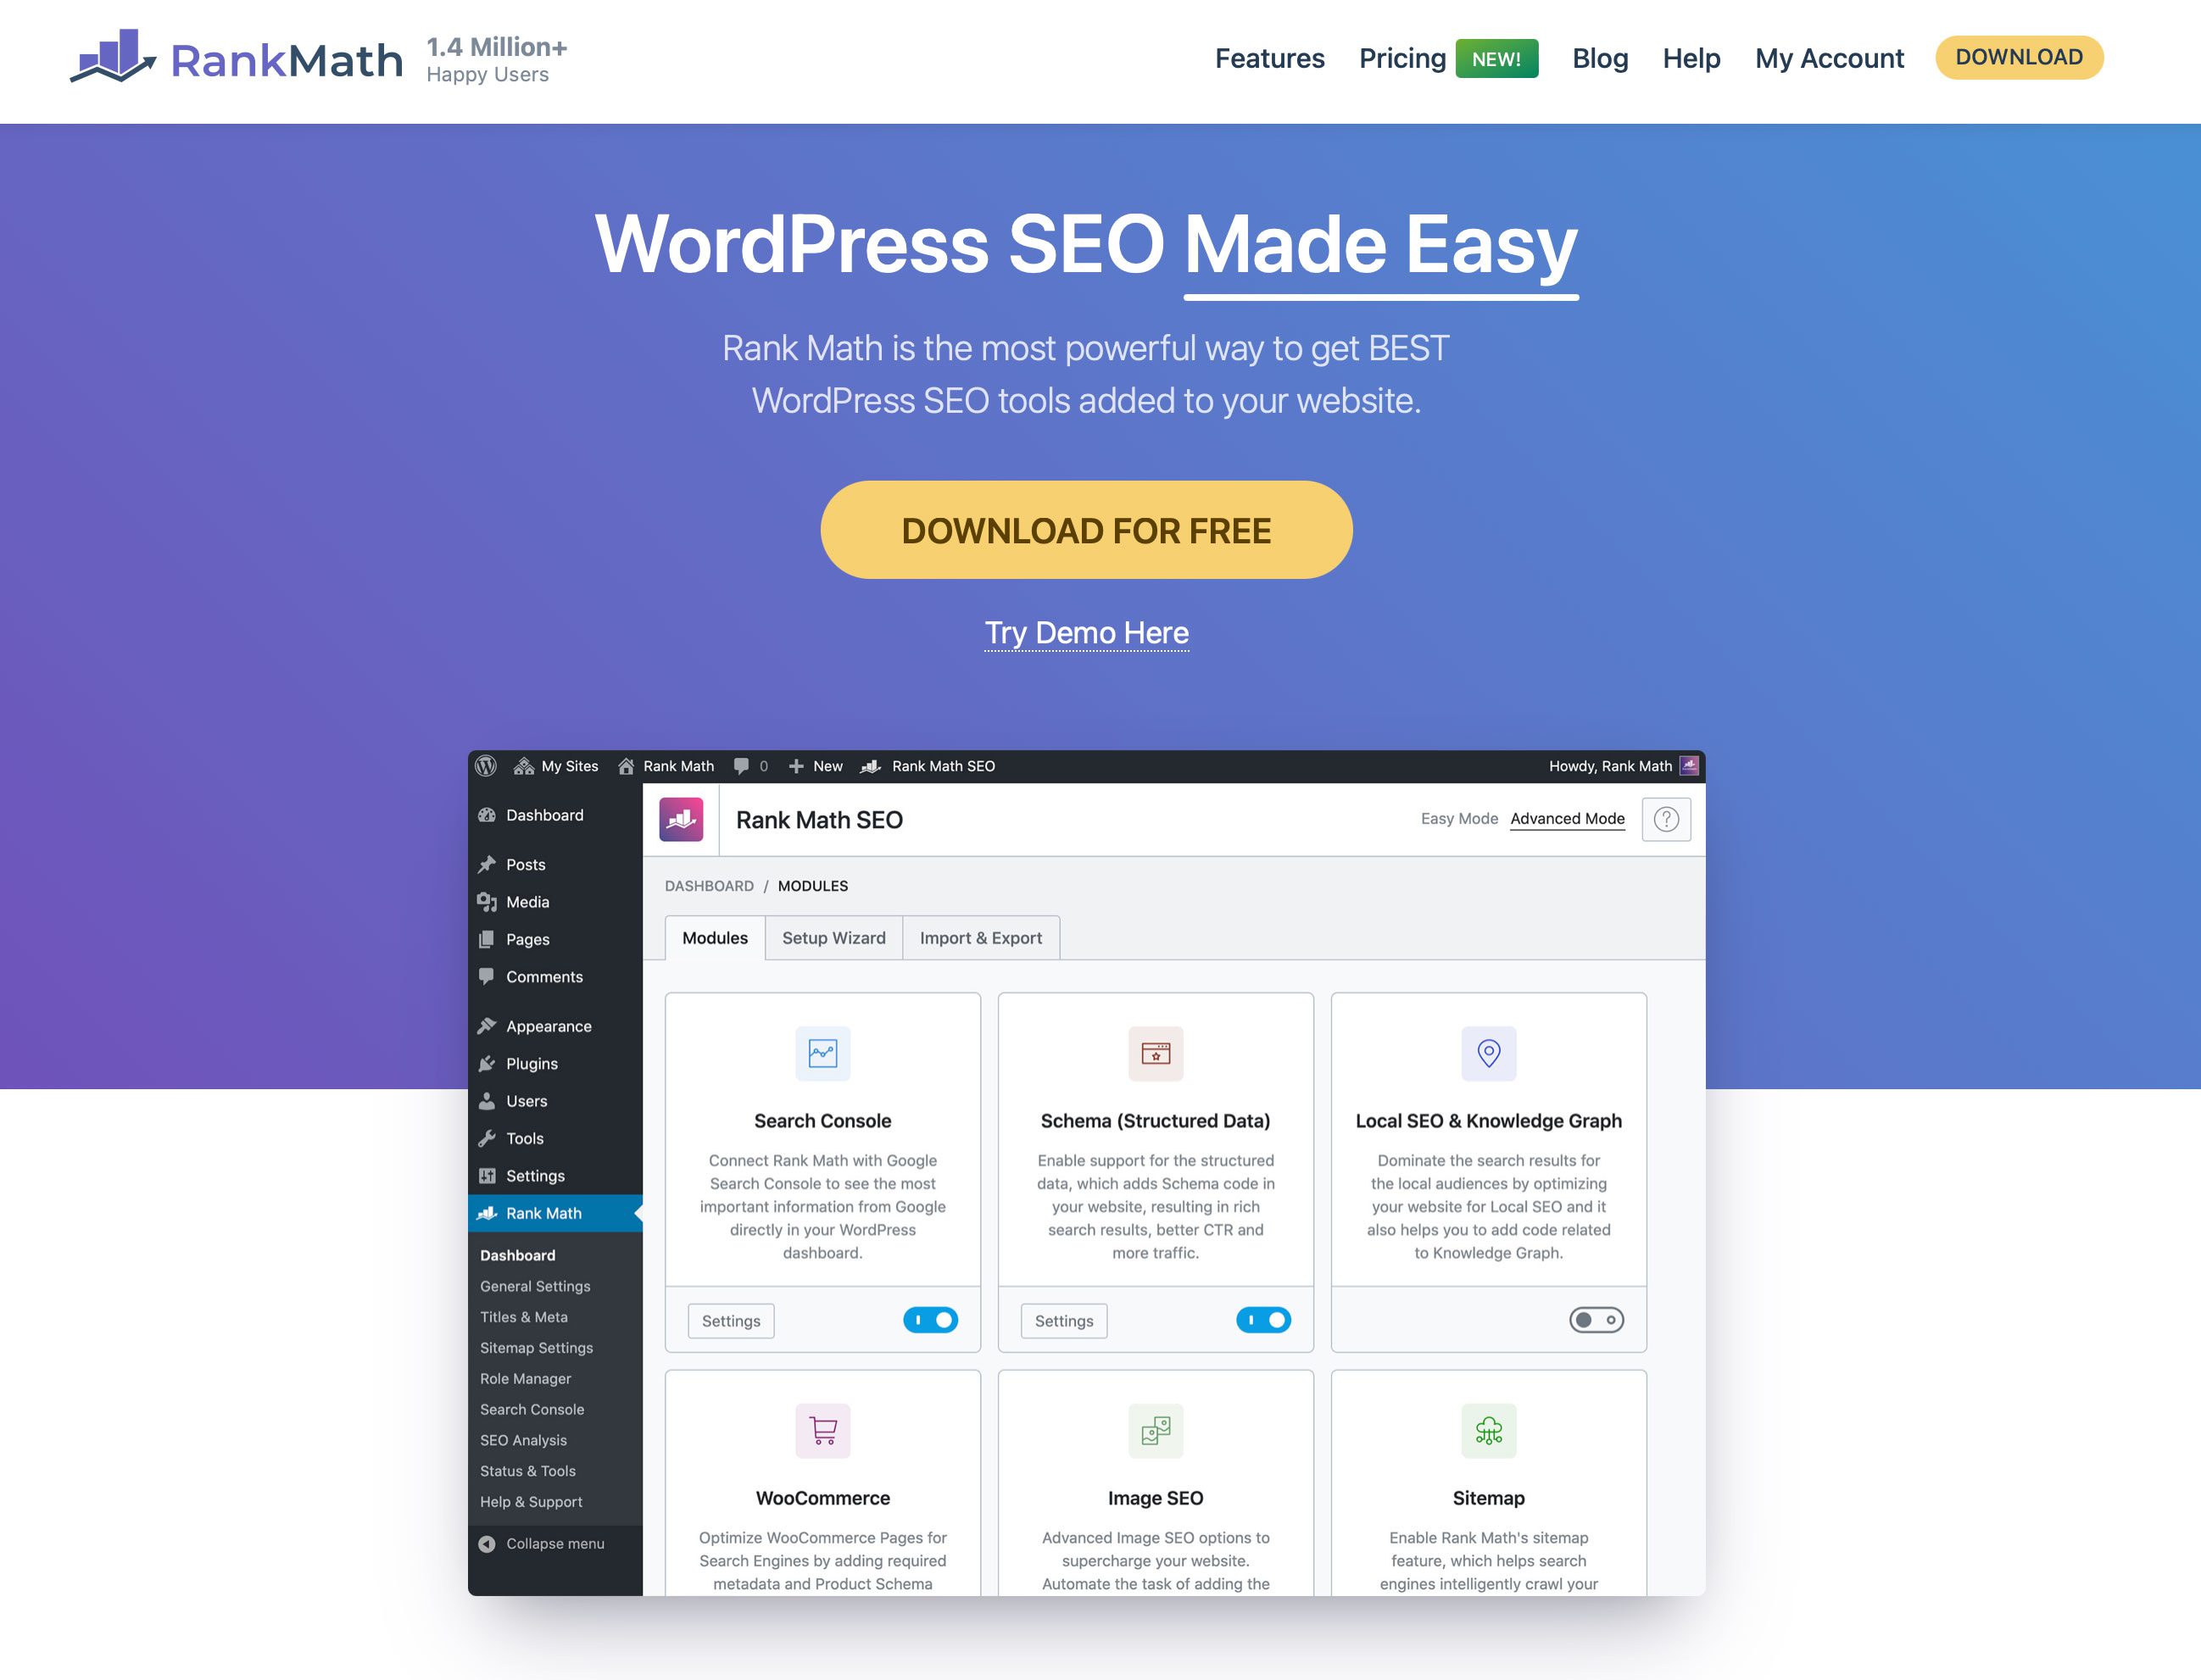Click the WooCommerce module icon
Screen dimensions: 2201x1680
tap(822, 1429)
